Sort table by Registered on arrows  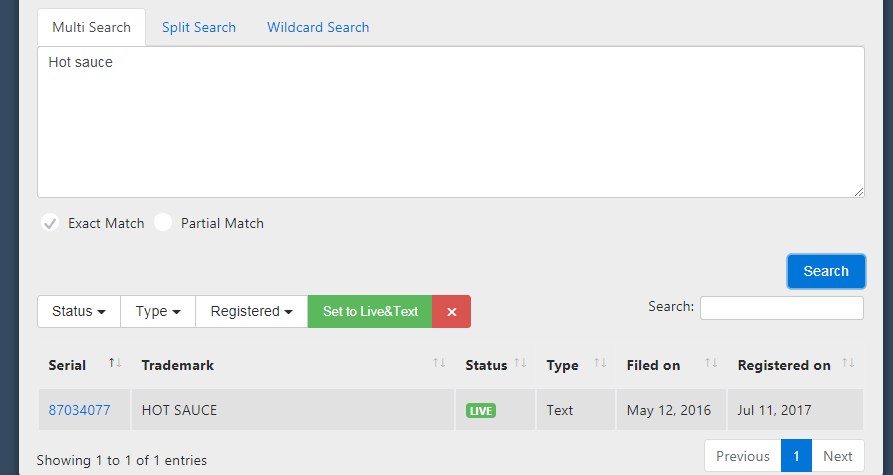(x=848, y=363)
